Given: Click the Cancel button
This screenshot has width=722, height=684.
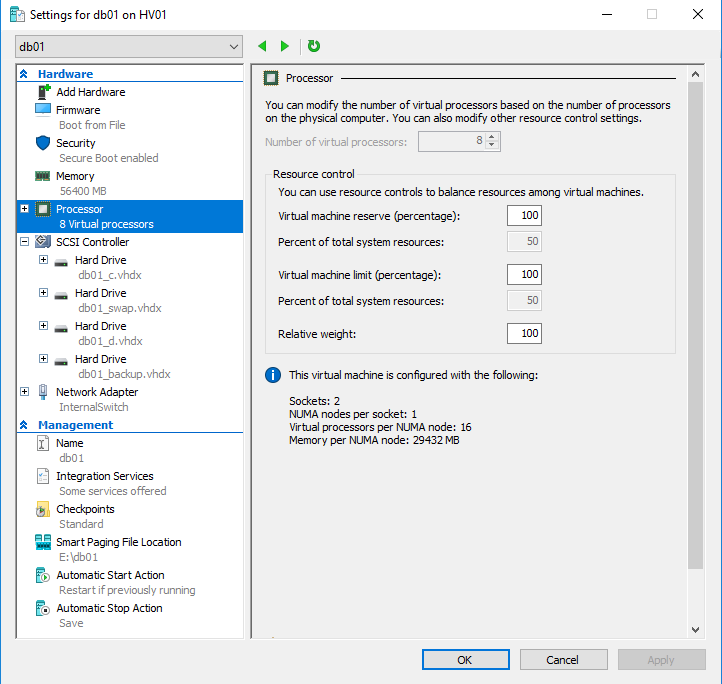Looking at the screenshot, I should tap(563, 660).
